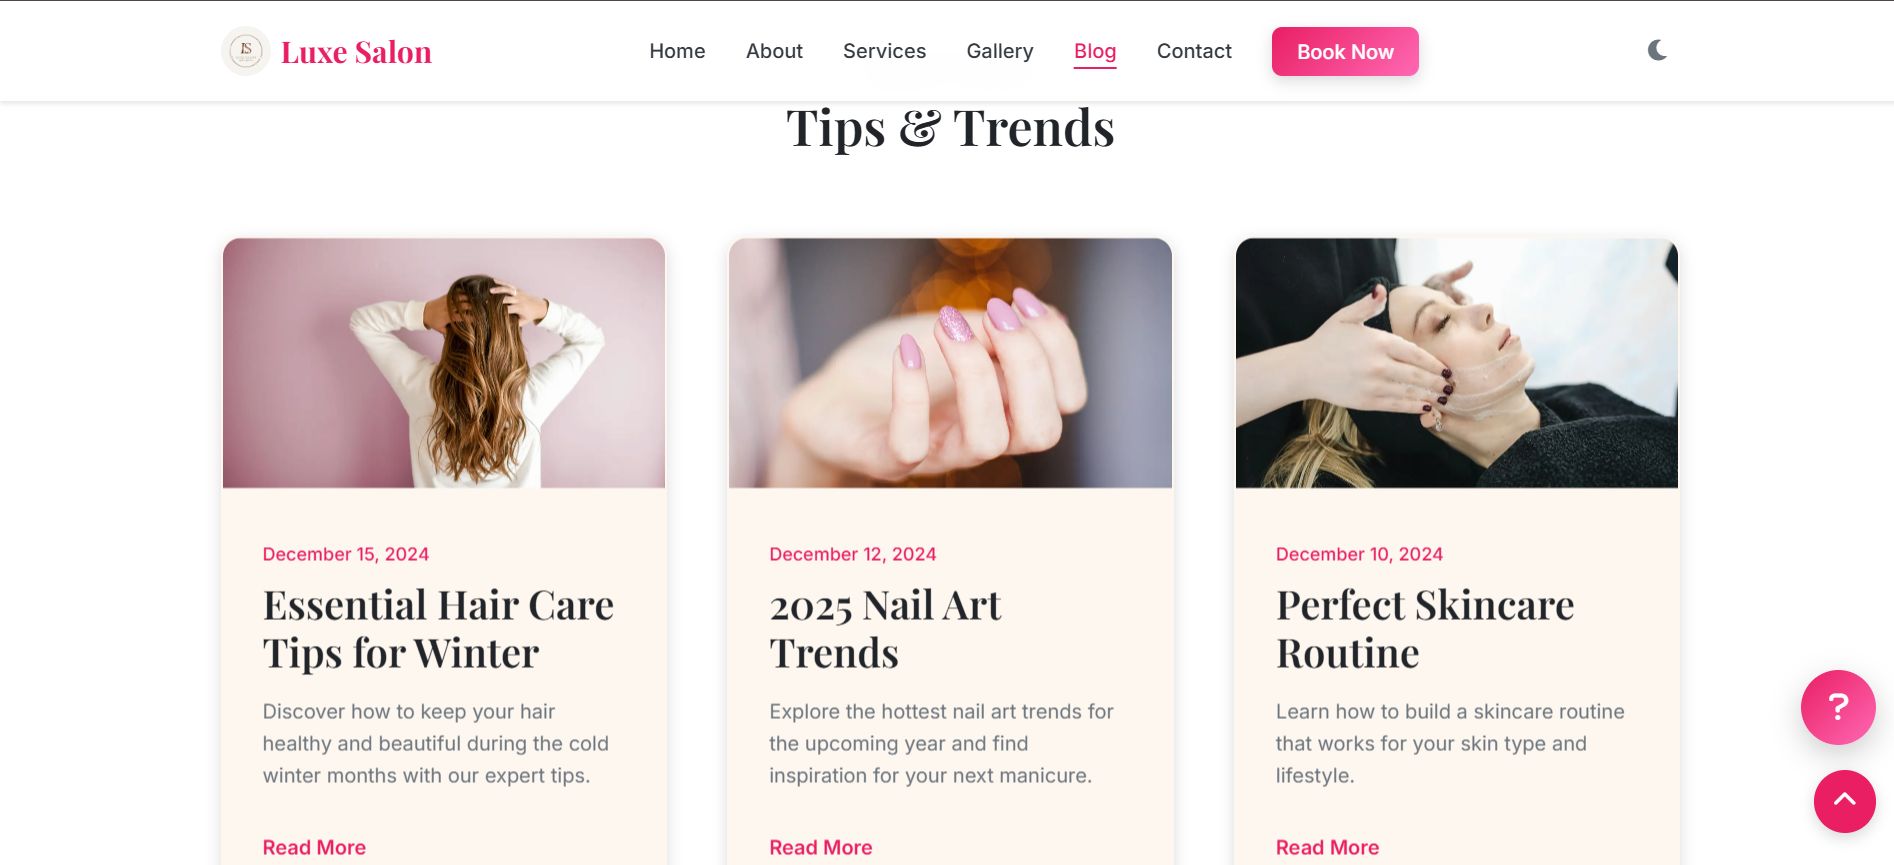Click the active Blog nav item

pyautogui.click(x=1095, y=51)
